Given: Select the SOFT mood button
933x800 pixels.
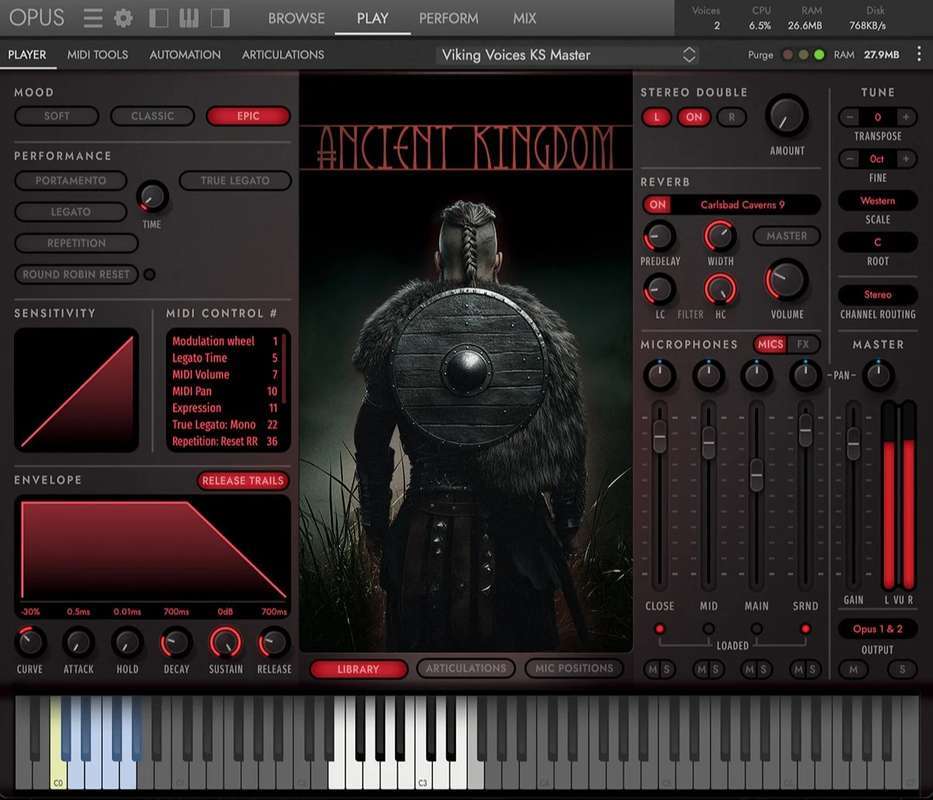Looking at the screenshot, I should 57,116.
